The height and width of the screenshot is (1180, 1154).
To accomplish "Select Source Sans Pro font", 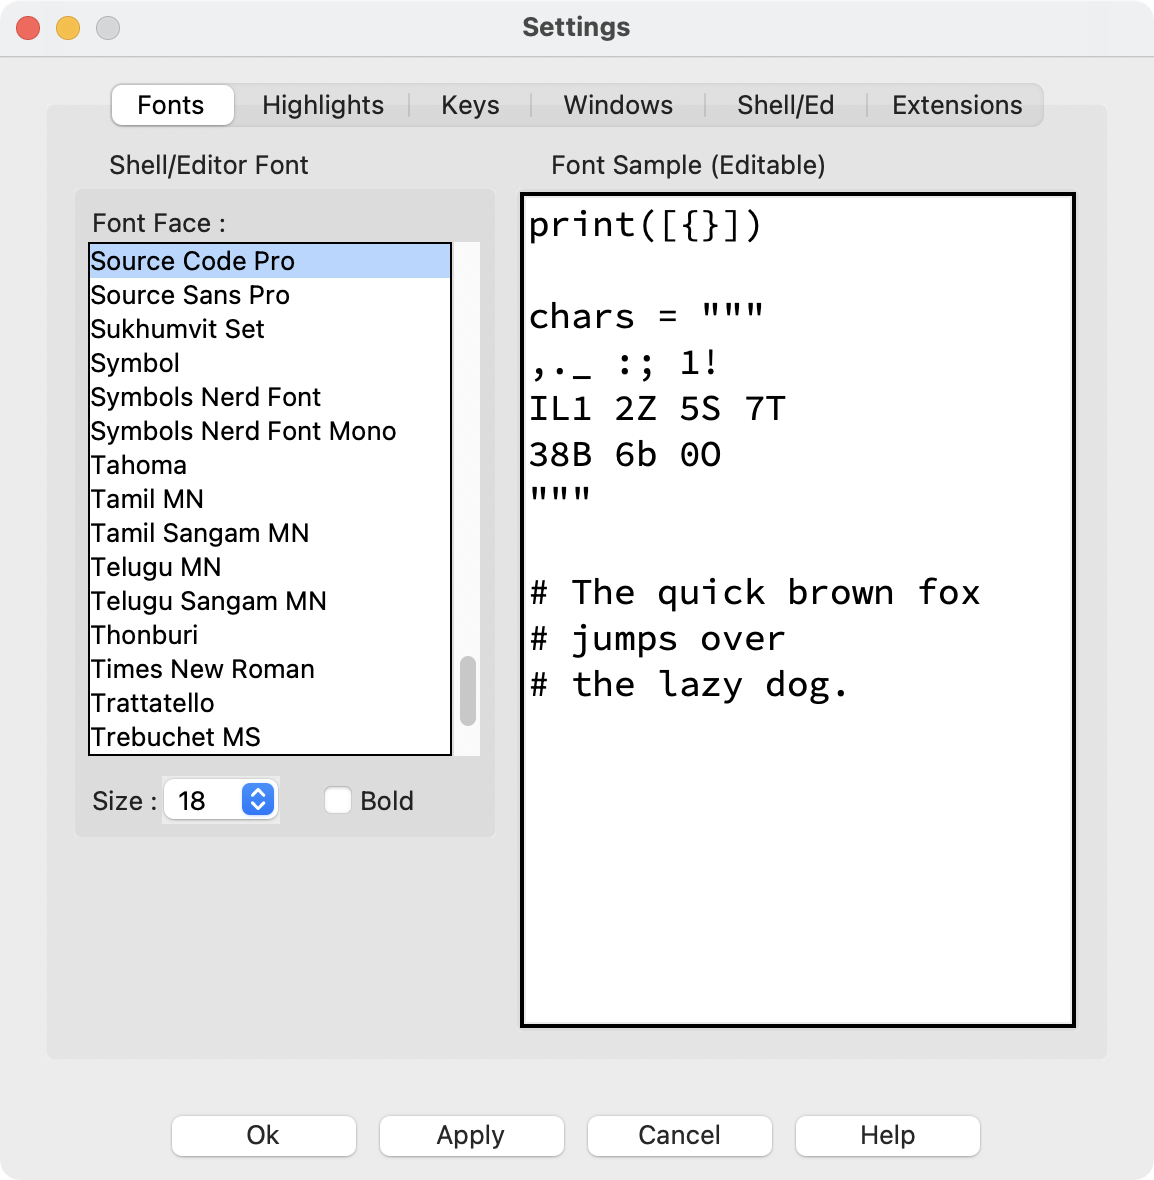I will click(189, 295).
